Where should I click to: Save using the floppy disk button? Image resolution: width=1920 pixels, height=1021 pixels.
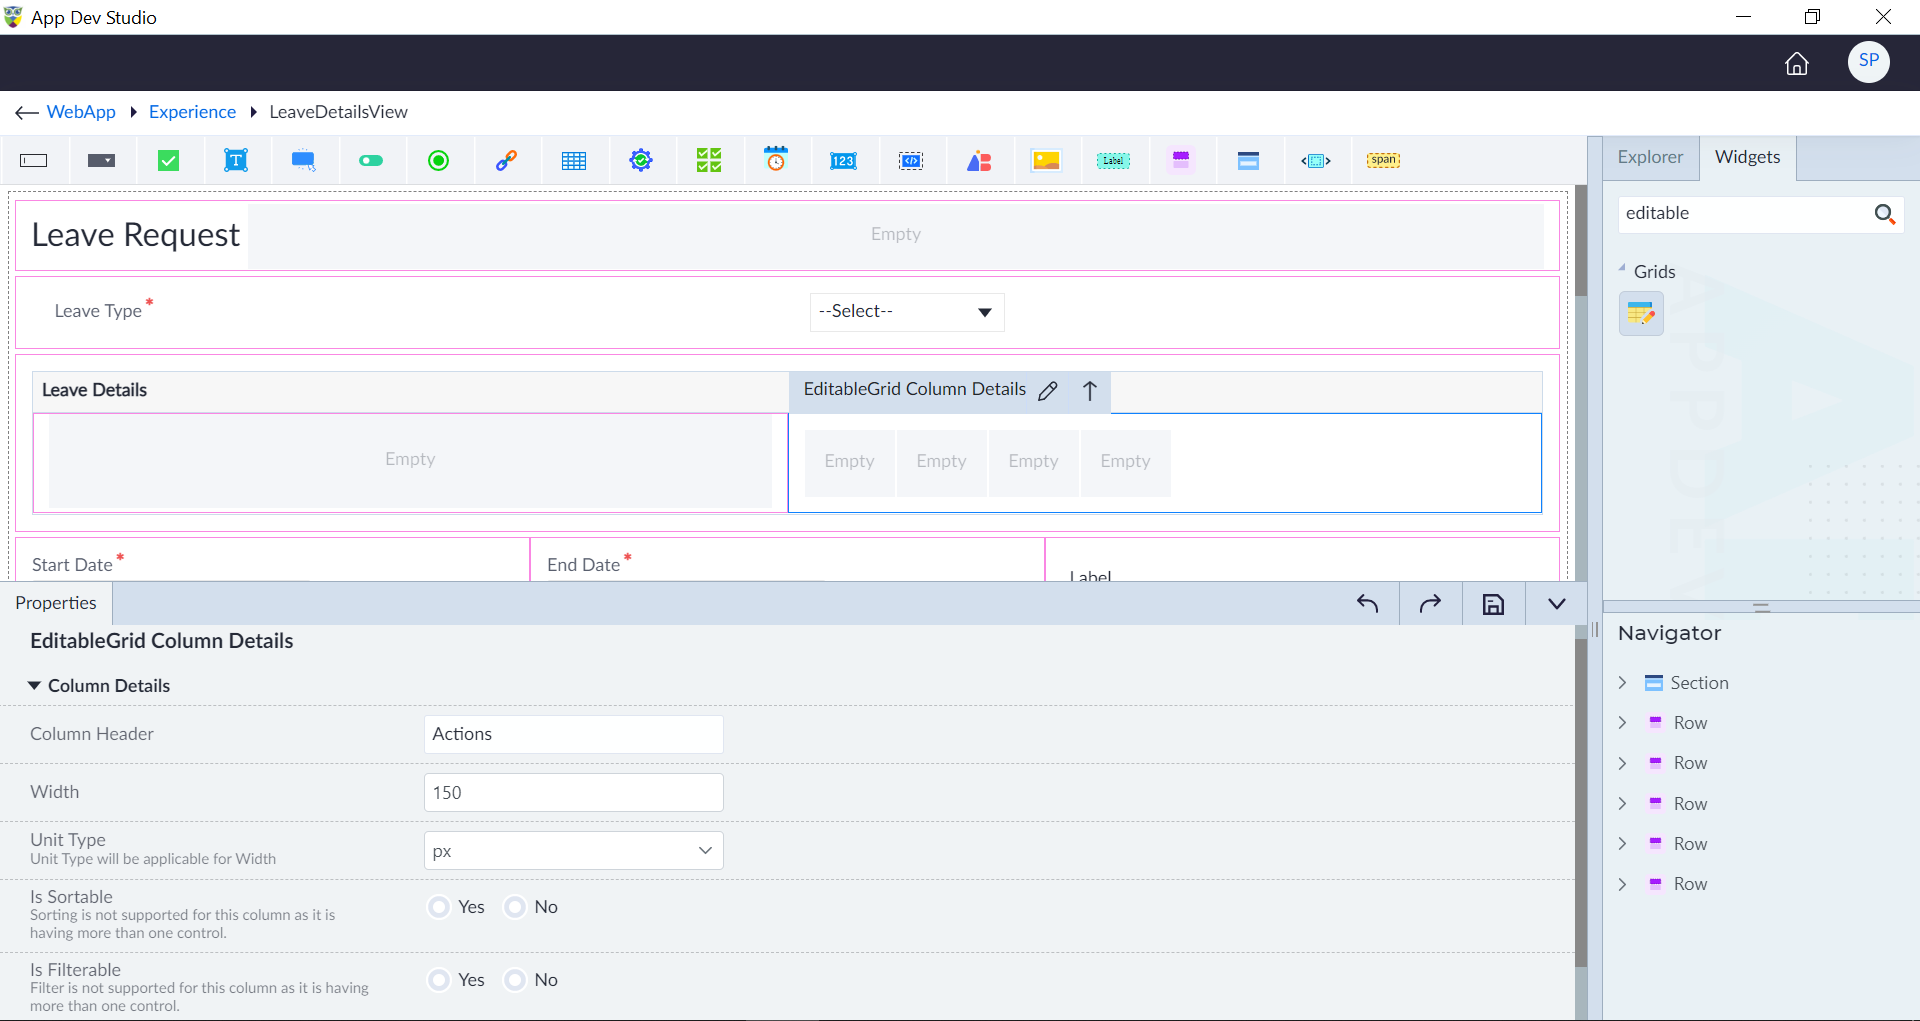[x=1493, y=604]
